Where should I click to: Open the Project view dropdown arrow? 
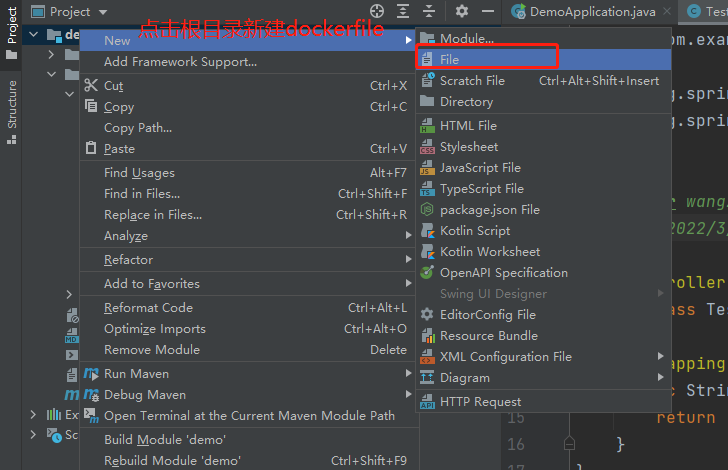[x=103, y=12]
